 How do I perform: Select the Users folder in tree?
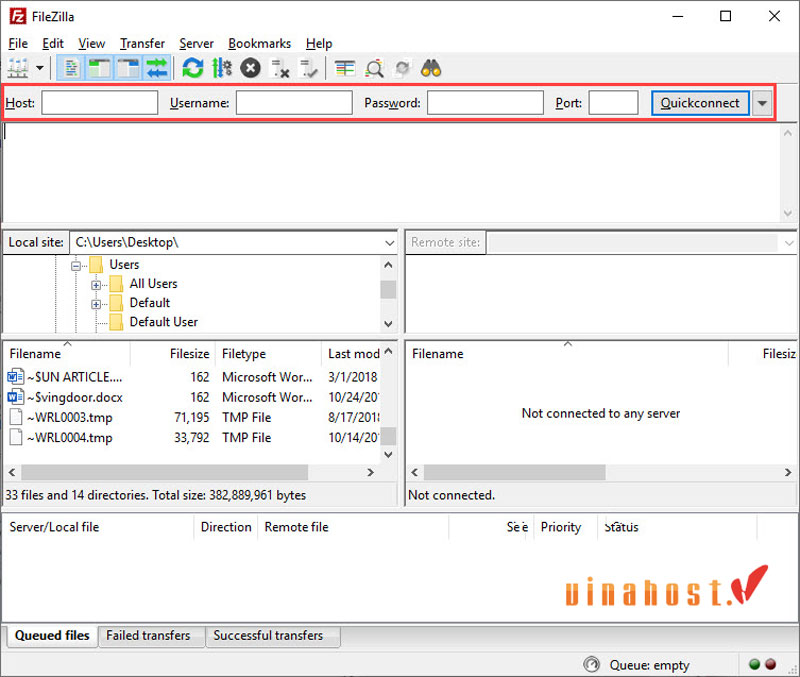coord(124,265)
